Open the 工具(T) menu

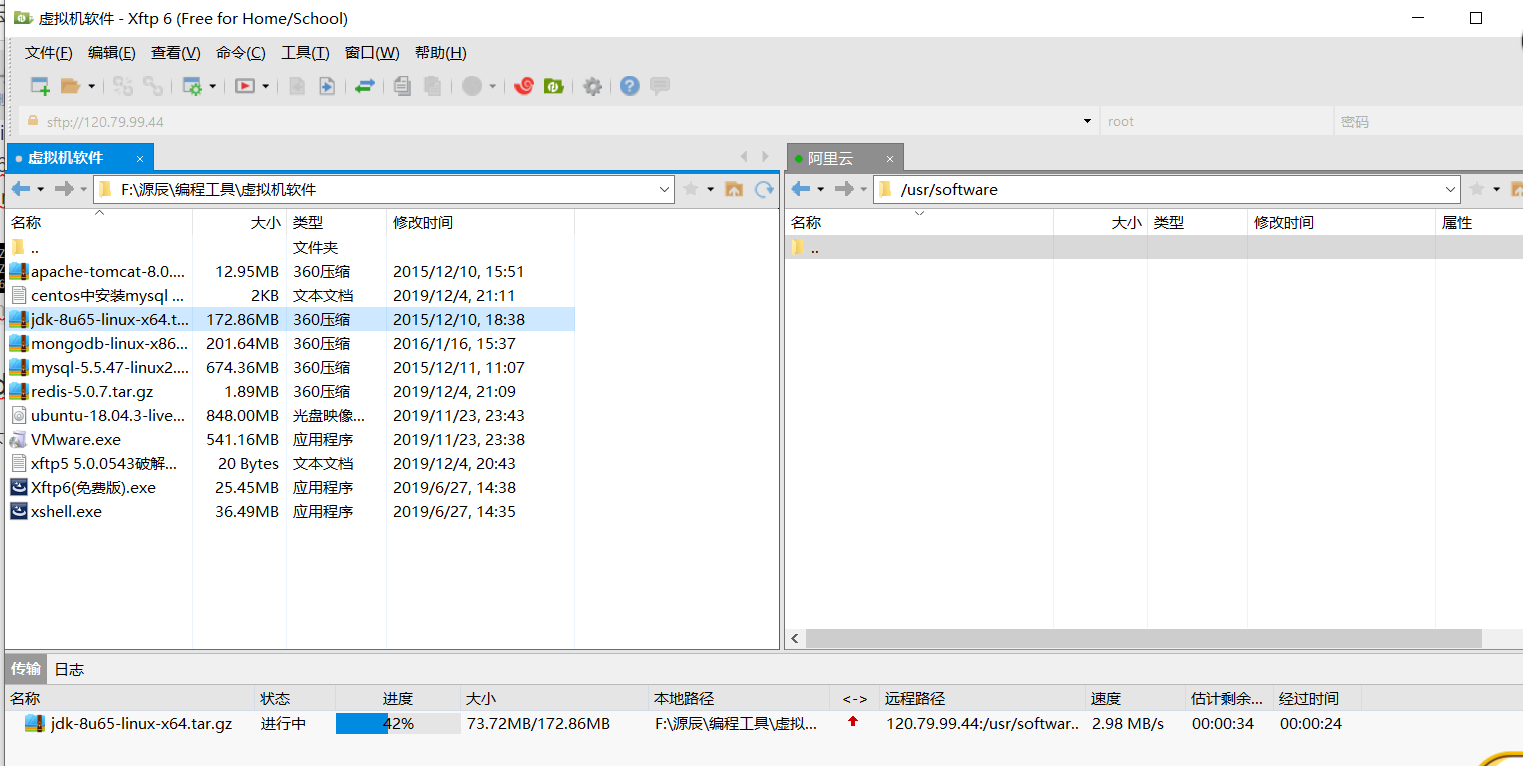(x=305, y=53)
